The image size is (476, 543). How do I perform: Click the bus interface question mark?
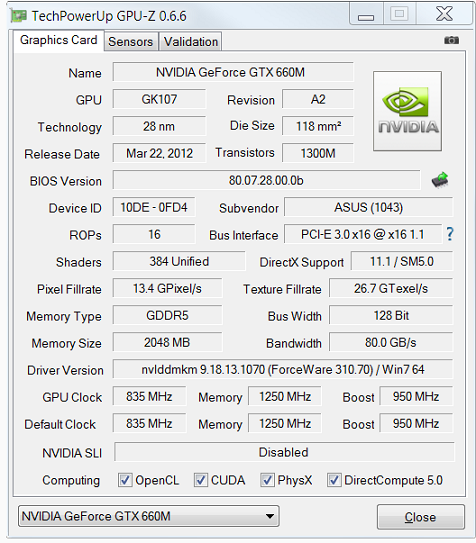click(x=449, y=234)
